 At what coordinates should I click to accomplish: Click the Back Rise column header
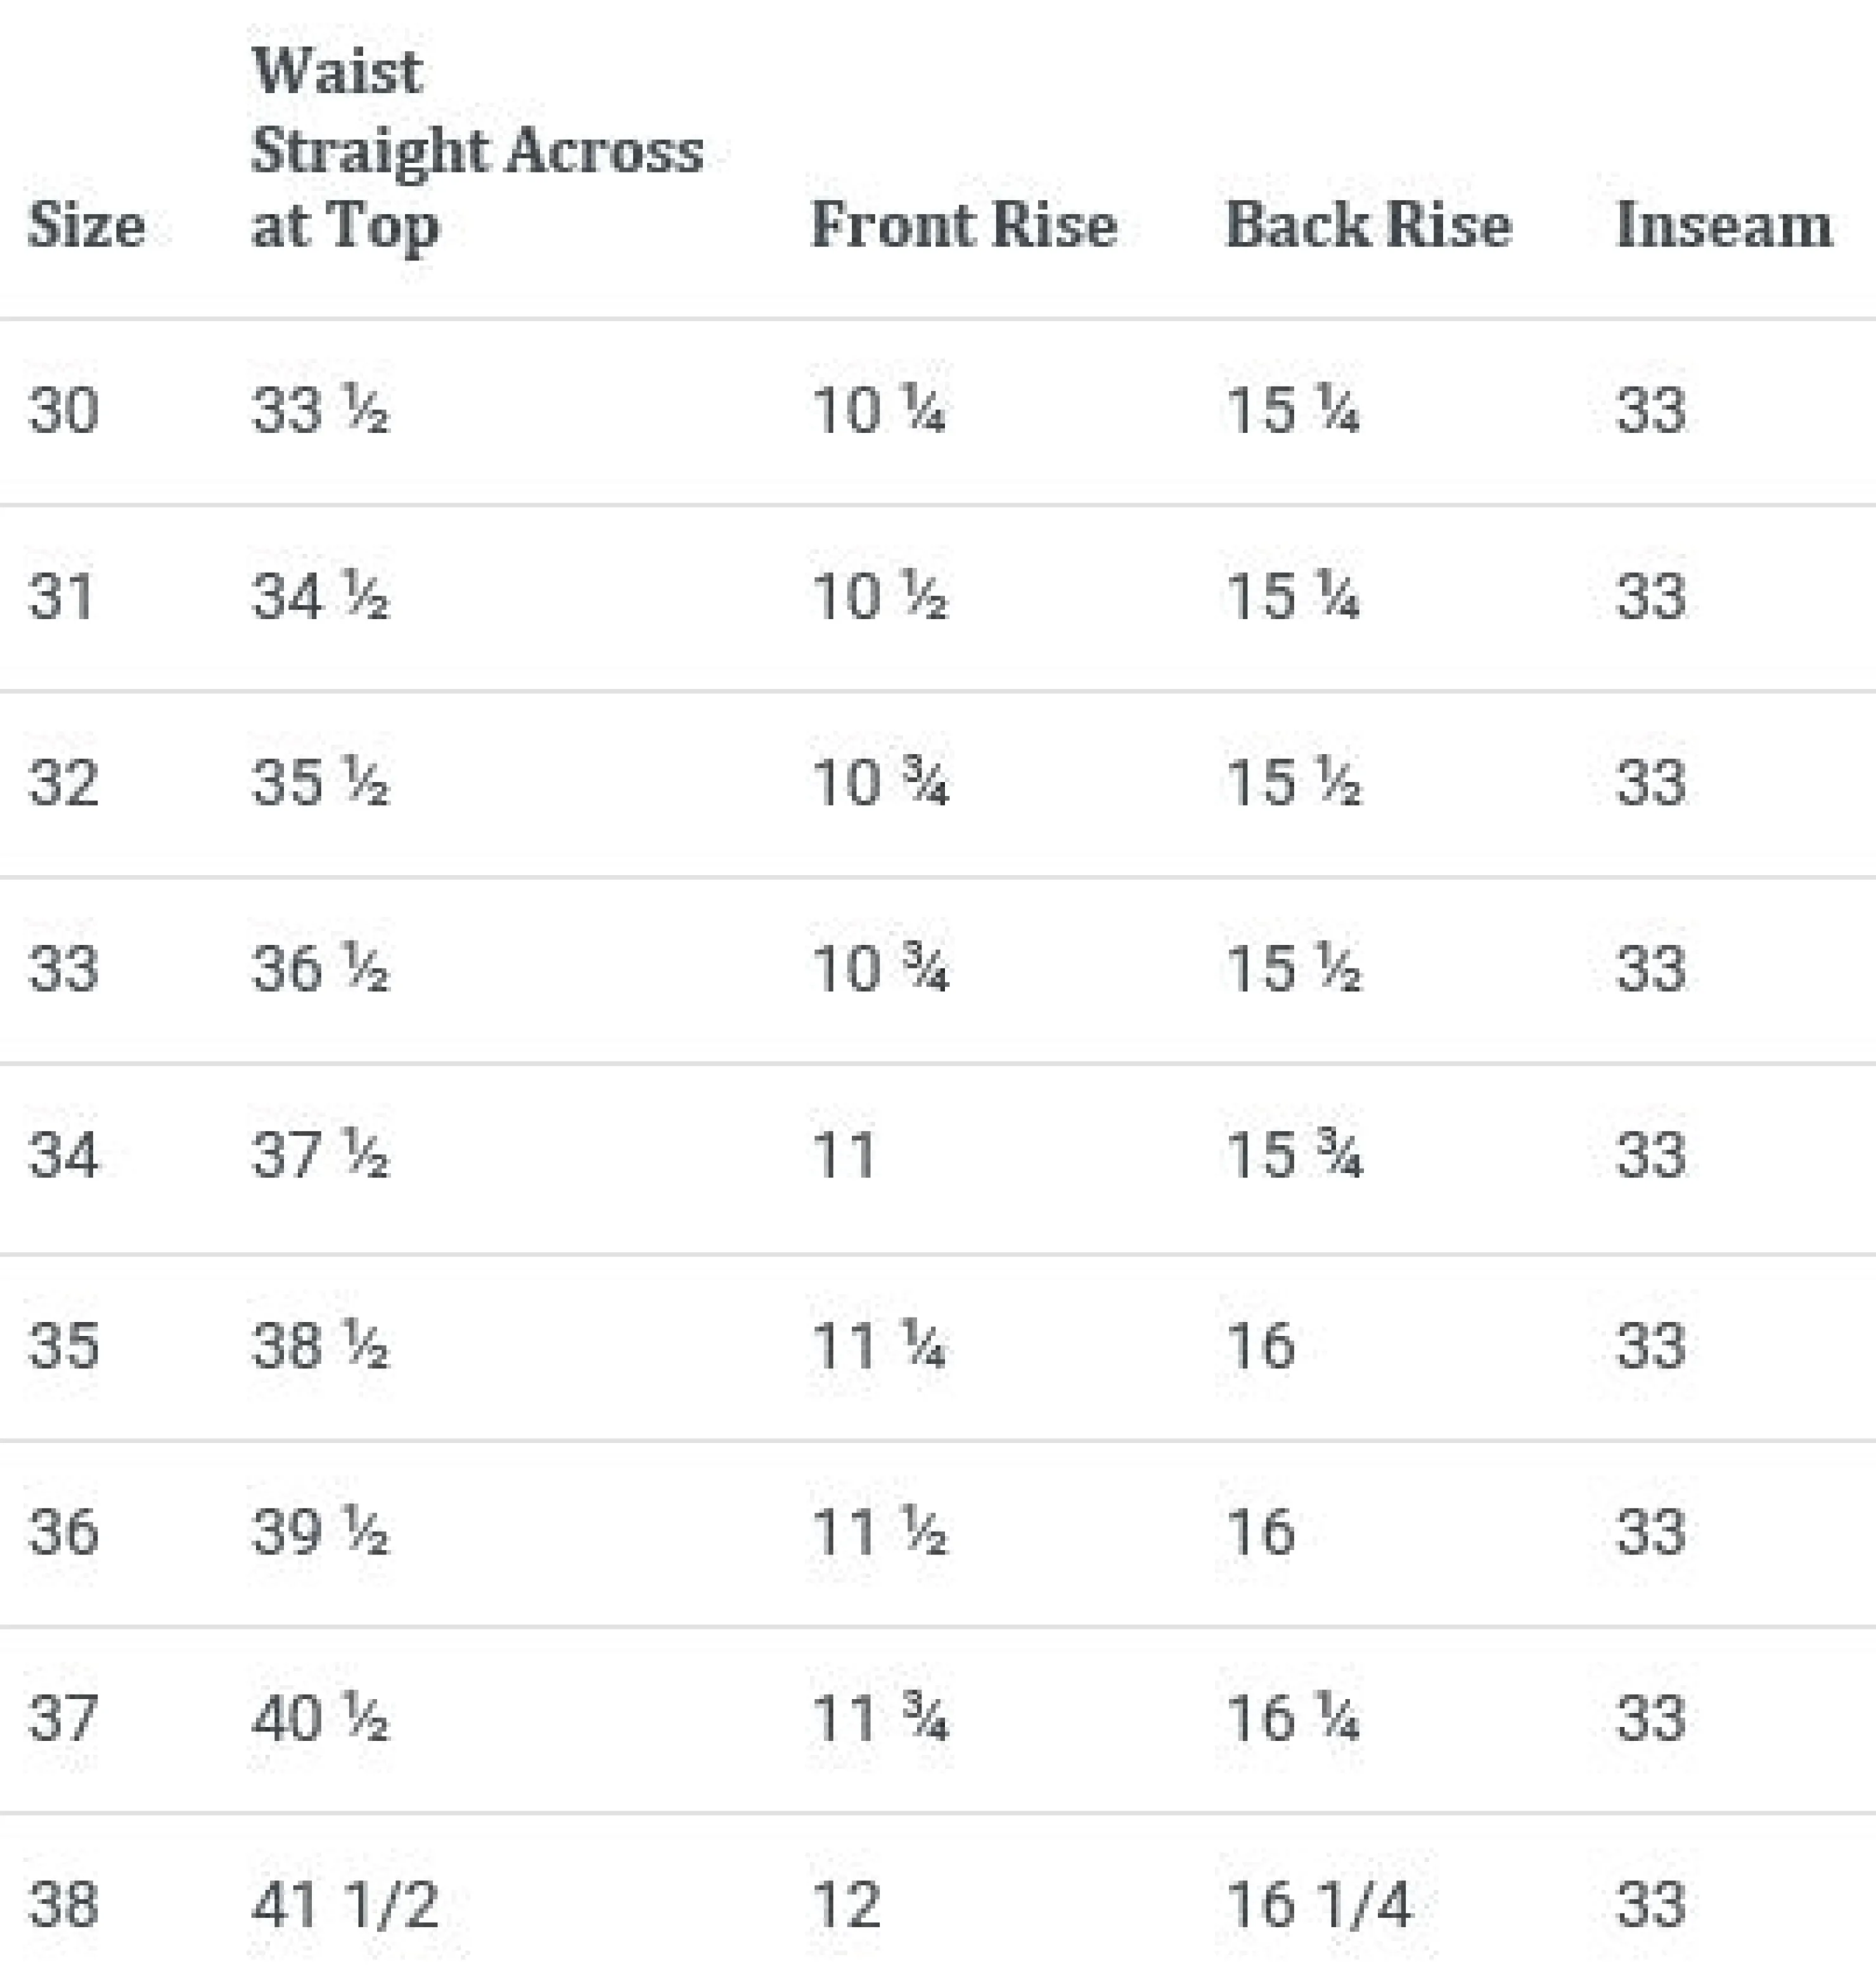1367,225
